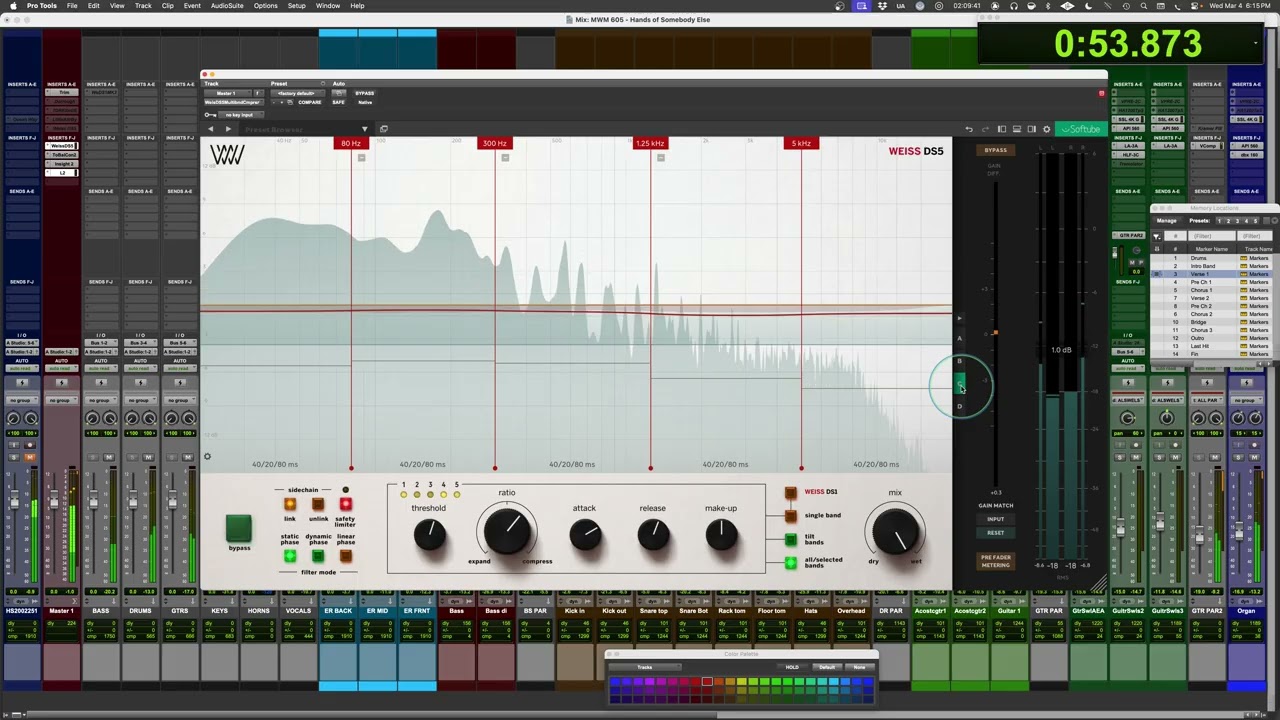
Task: Select the 300 Hz crossover marker
Action: pos(495,143)
